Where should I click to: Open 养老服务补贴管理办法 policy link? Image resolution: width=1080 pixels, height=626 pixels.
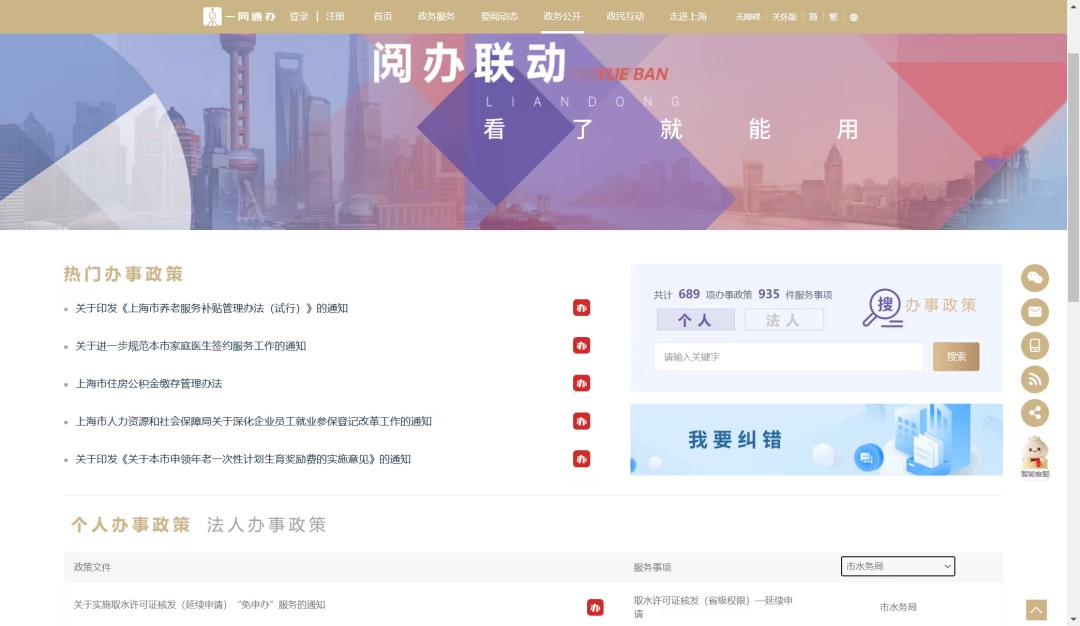[211, 309]
